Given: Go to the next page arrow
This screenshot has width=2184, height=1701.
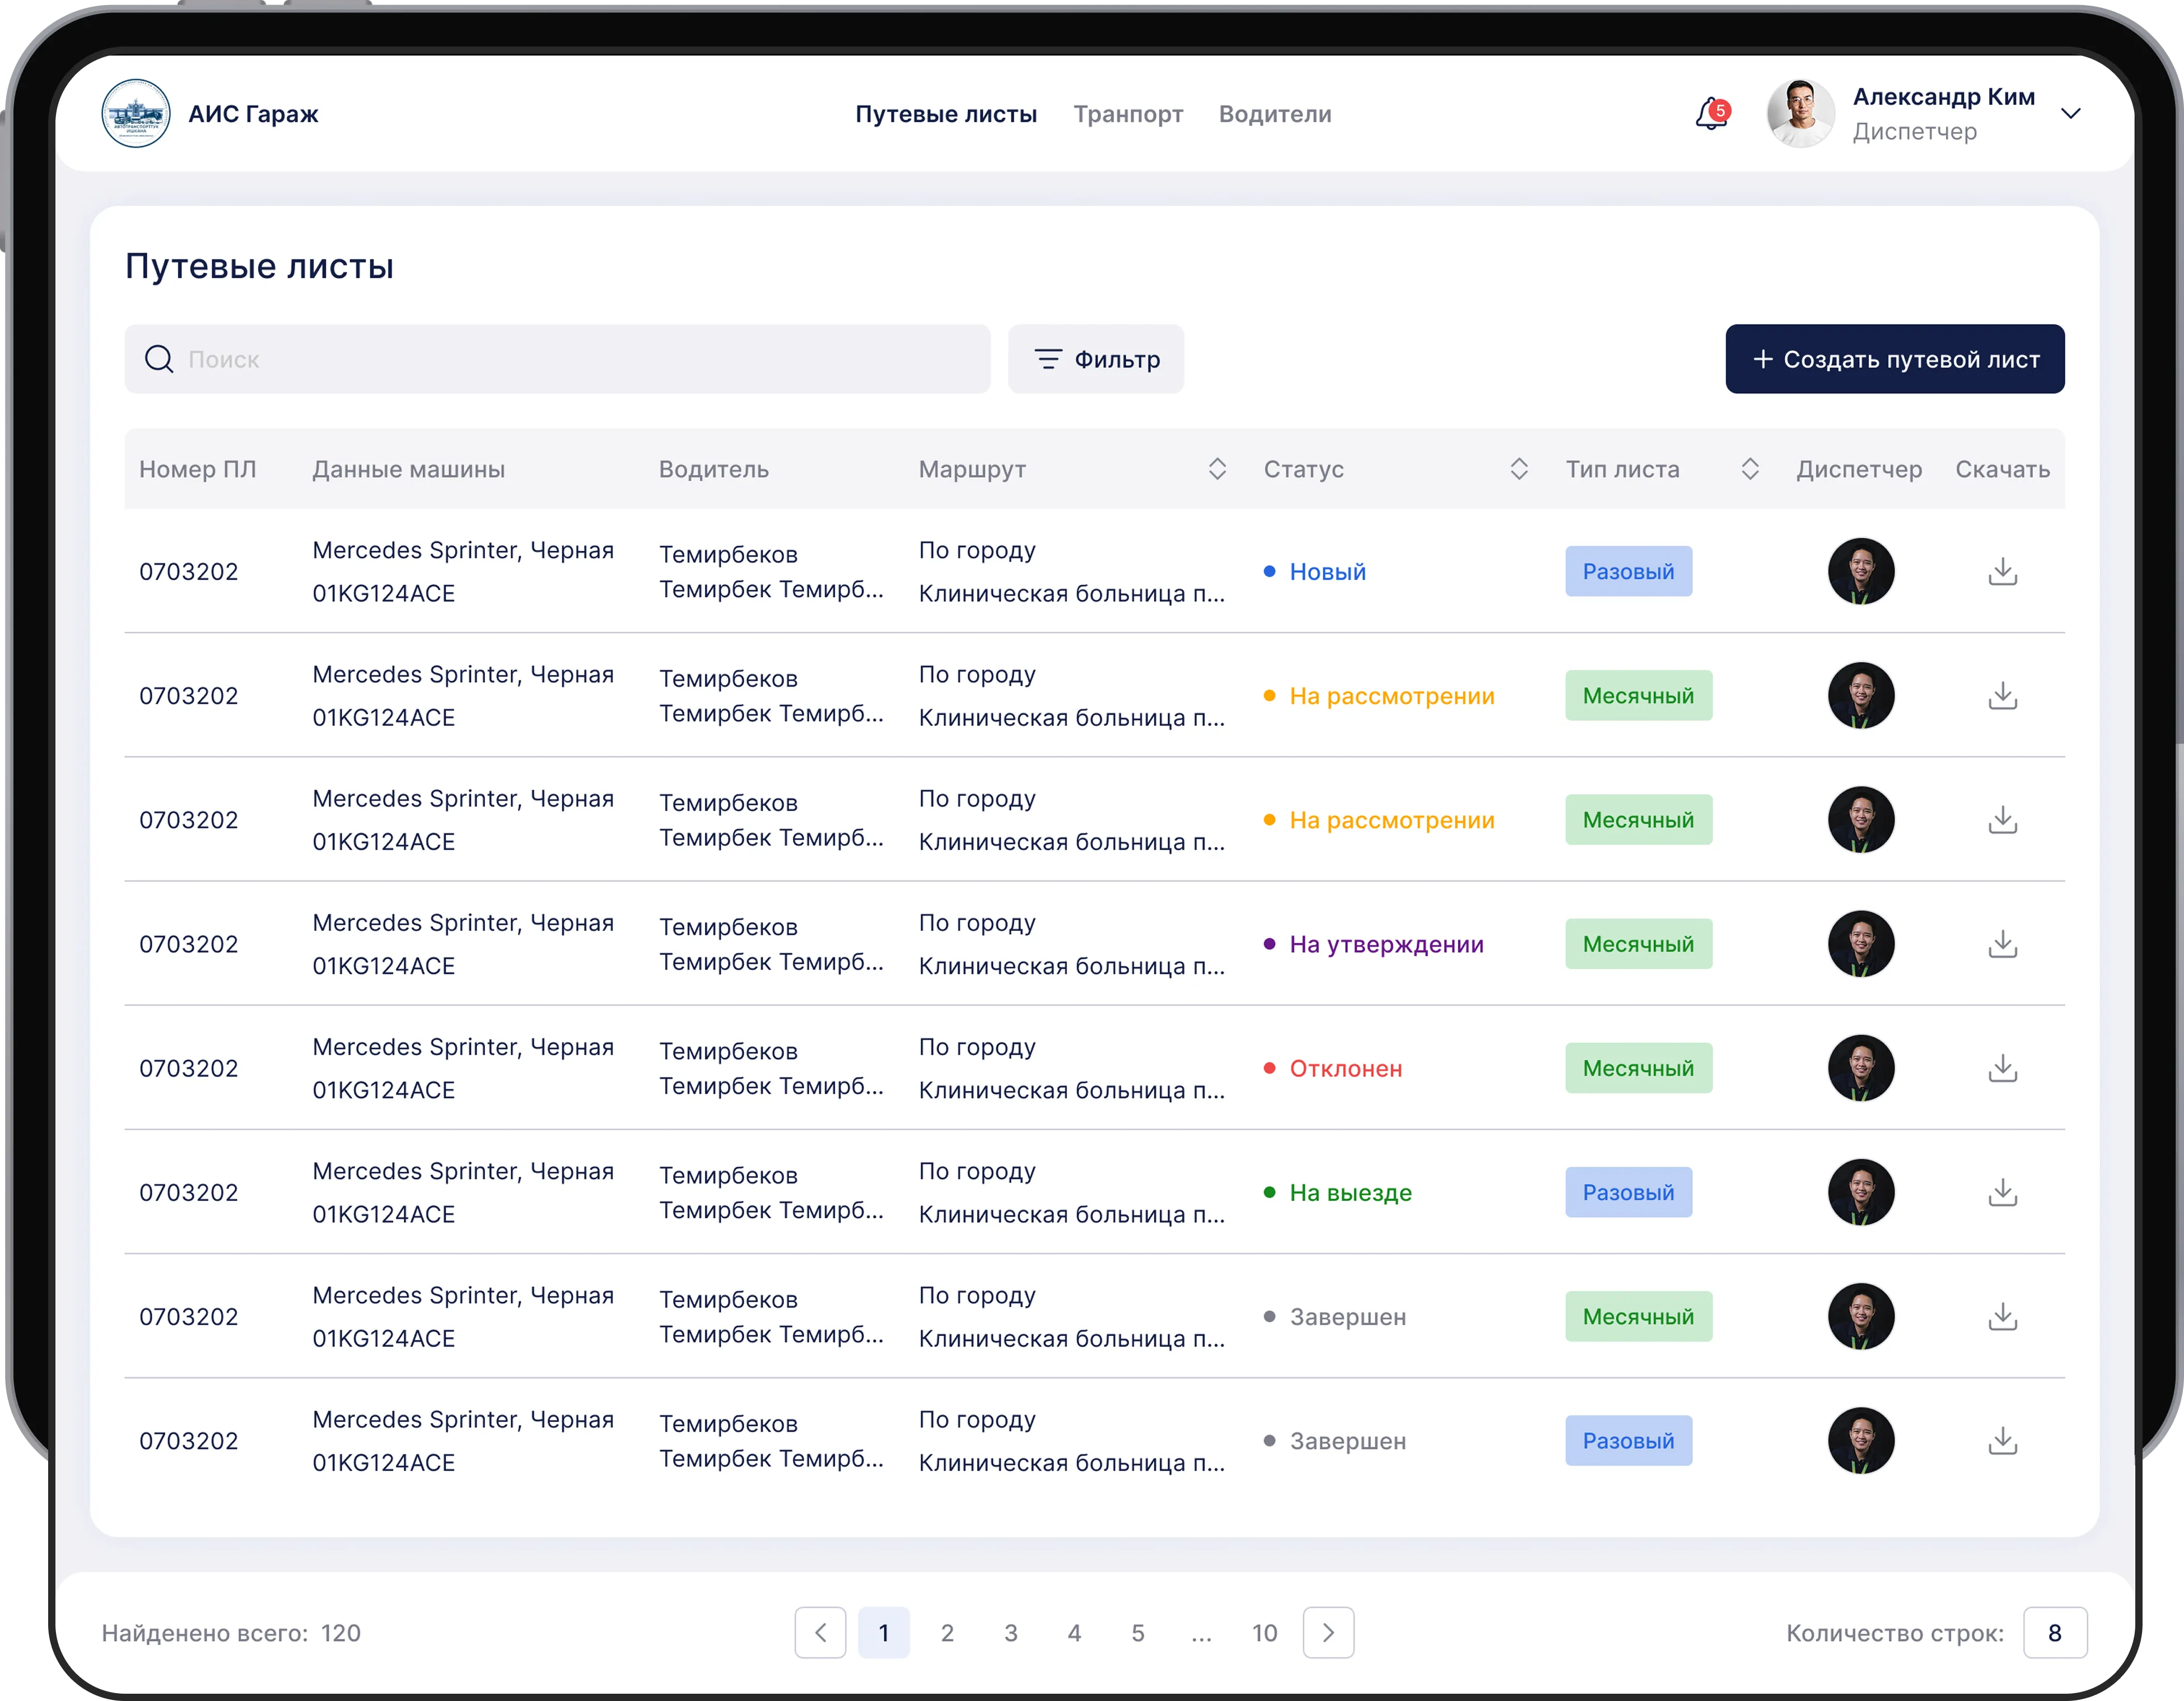Looking at the screenshot, I should (x=1328, y=1633).
